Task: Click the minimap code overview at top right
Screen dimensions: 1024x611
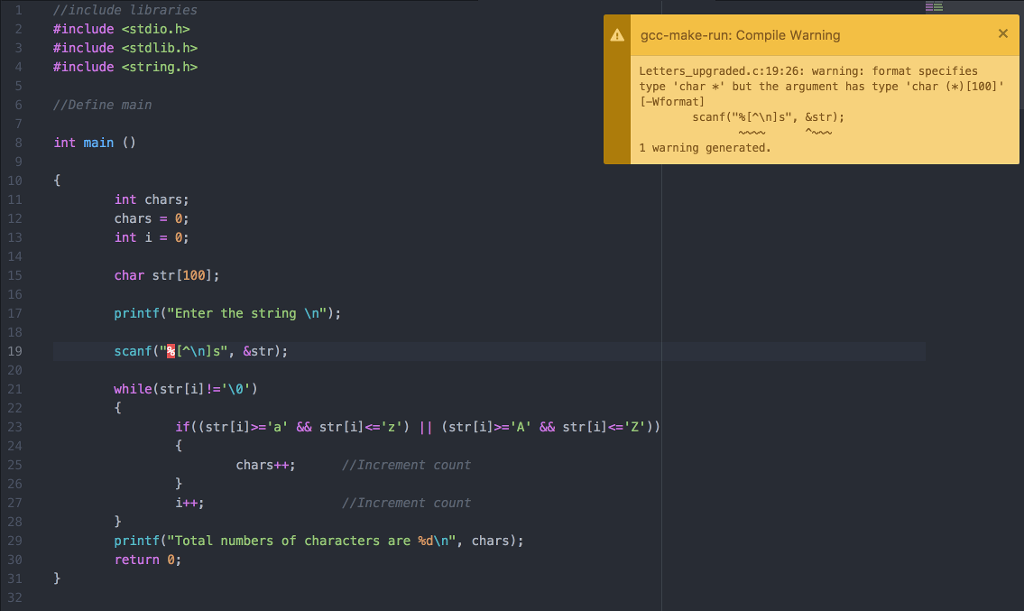Action: pos(933,7)
